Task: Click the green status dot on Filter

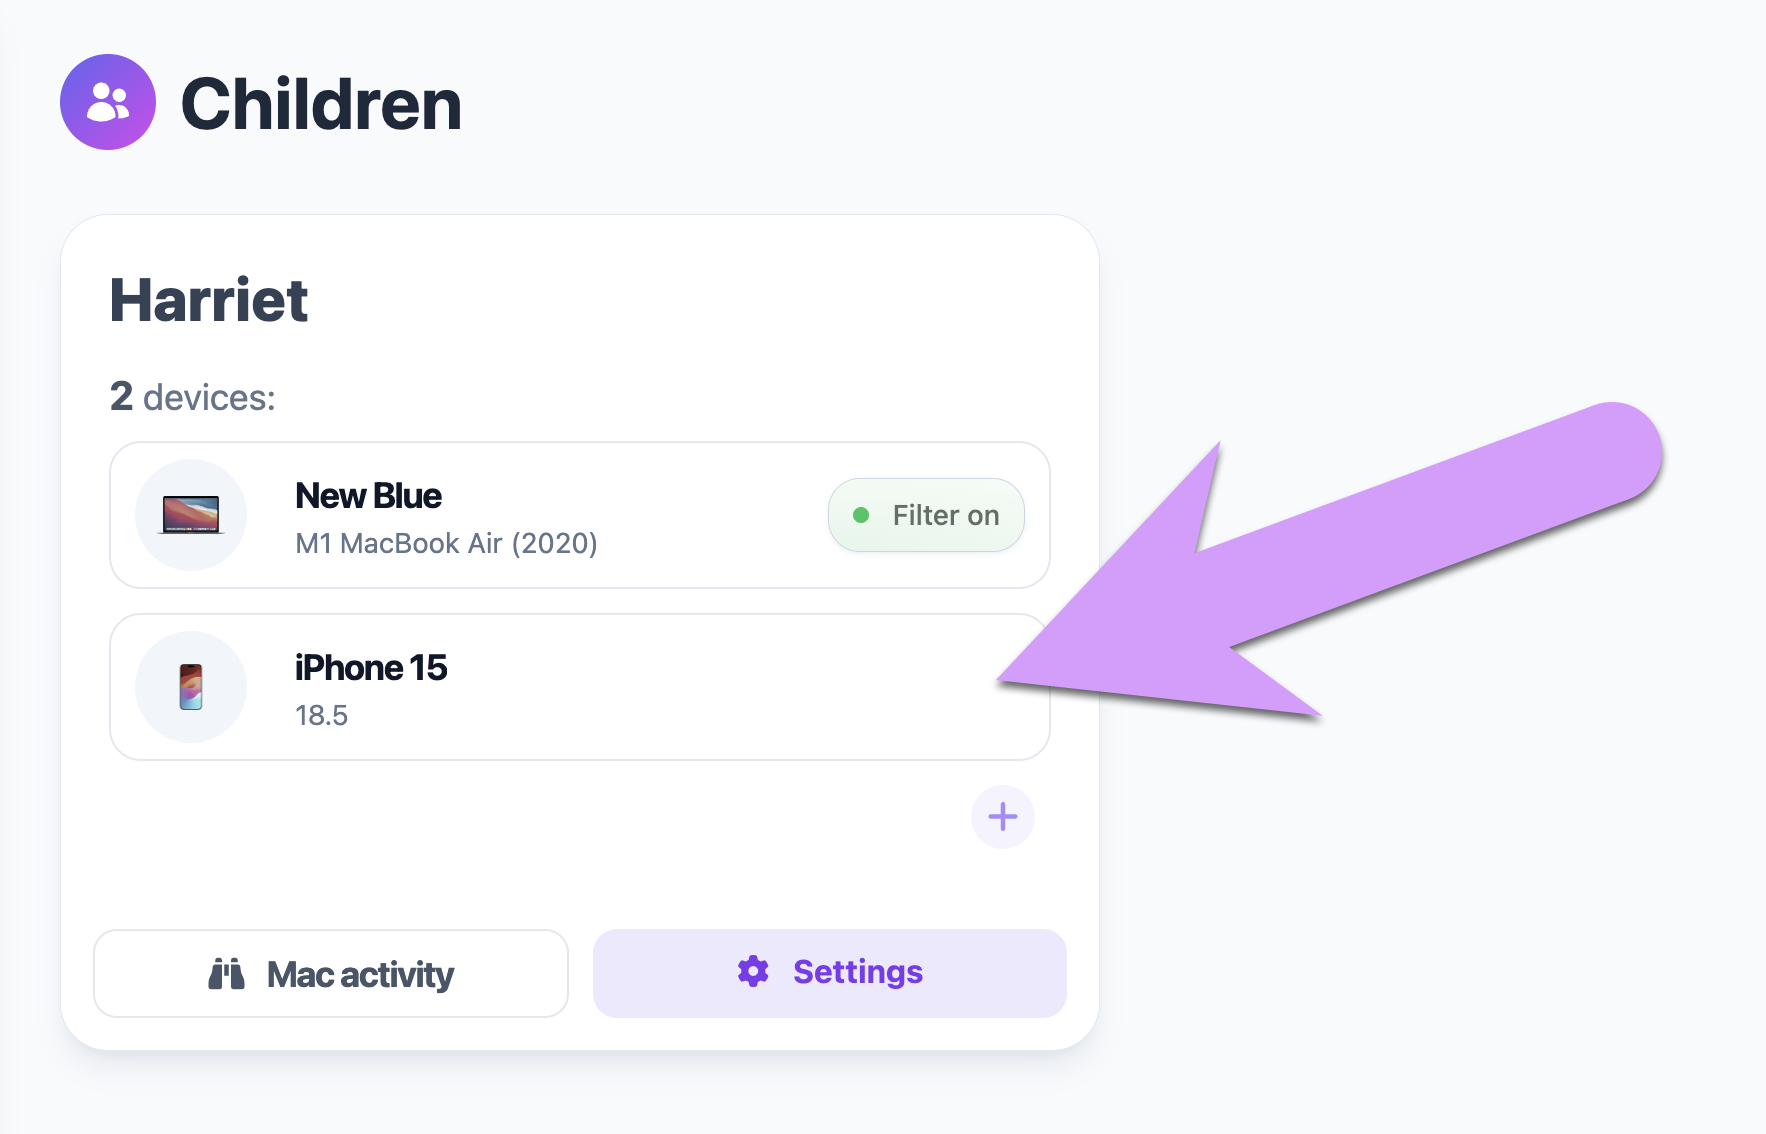Action: point(860,515)
